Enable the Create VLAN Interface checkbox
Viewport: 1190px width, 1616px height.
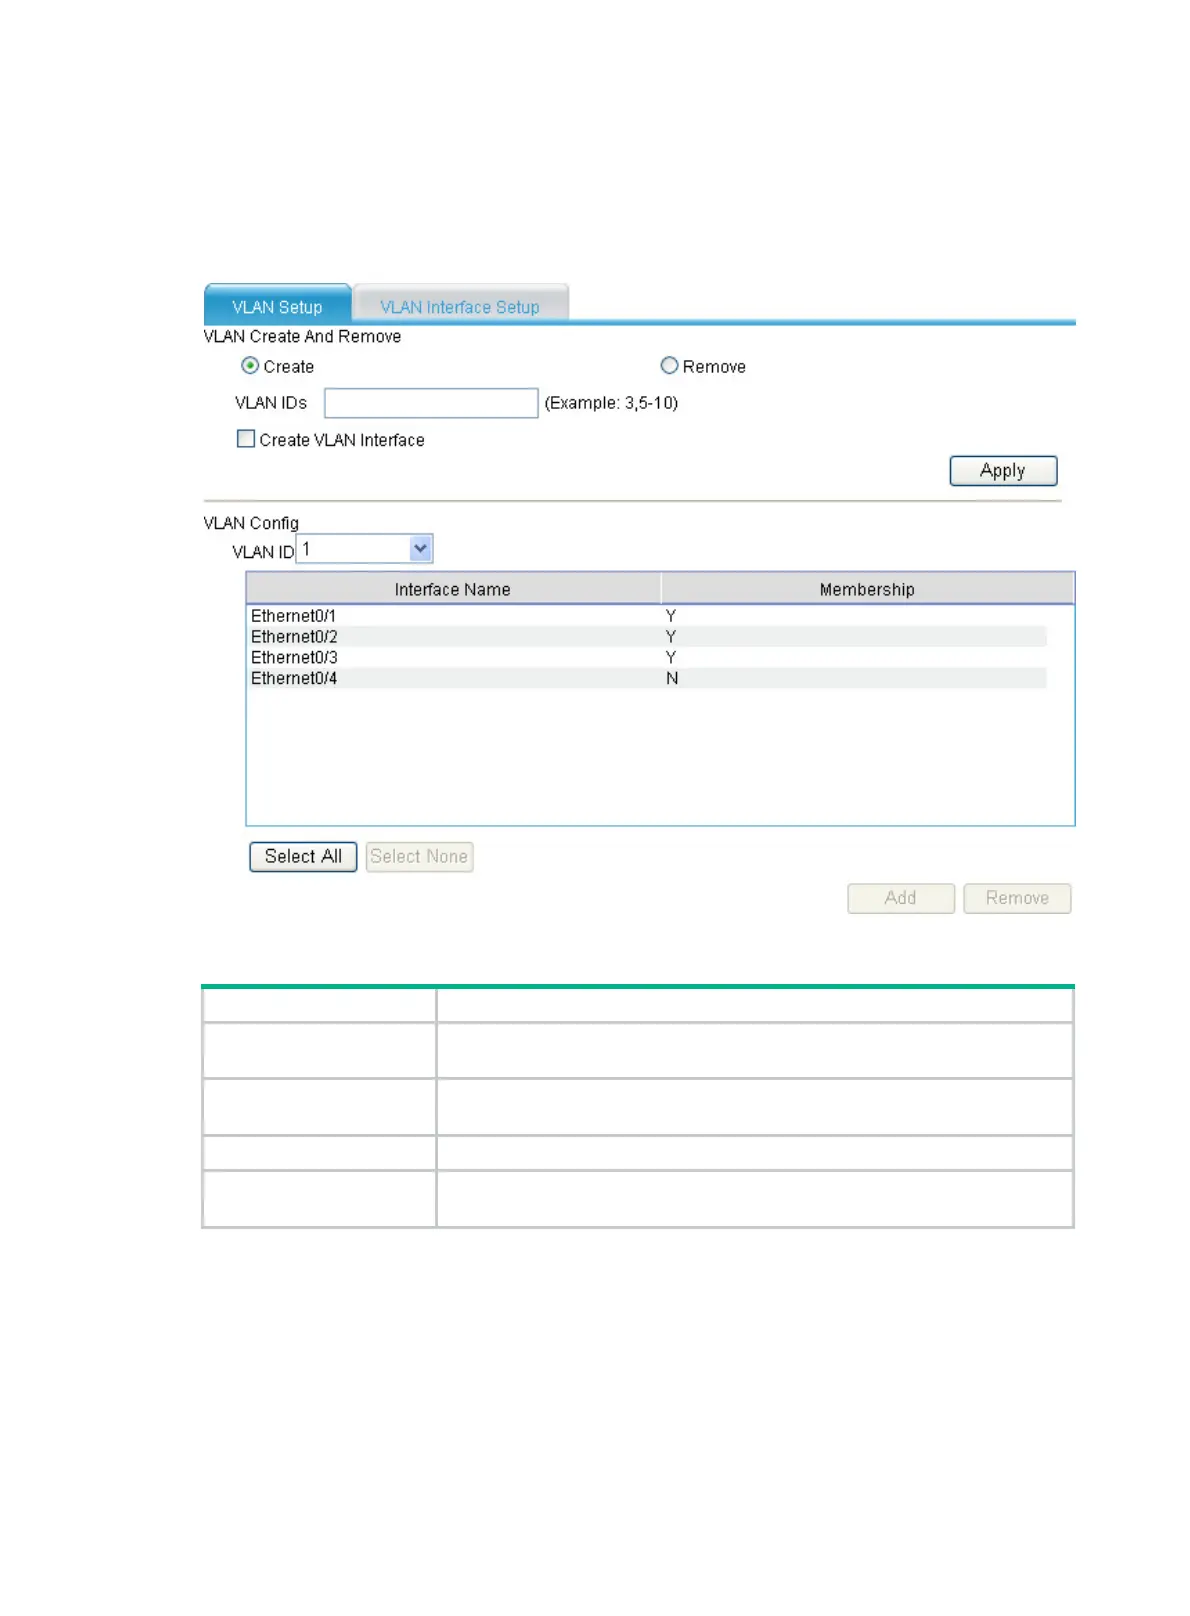pyautogui.click(x=246, y=439)
